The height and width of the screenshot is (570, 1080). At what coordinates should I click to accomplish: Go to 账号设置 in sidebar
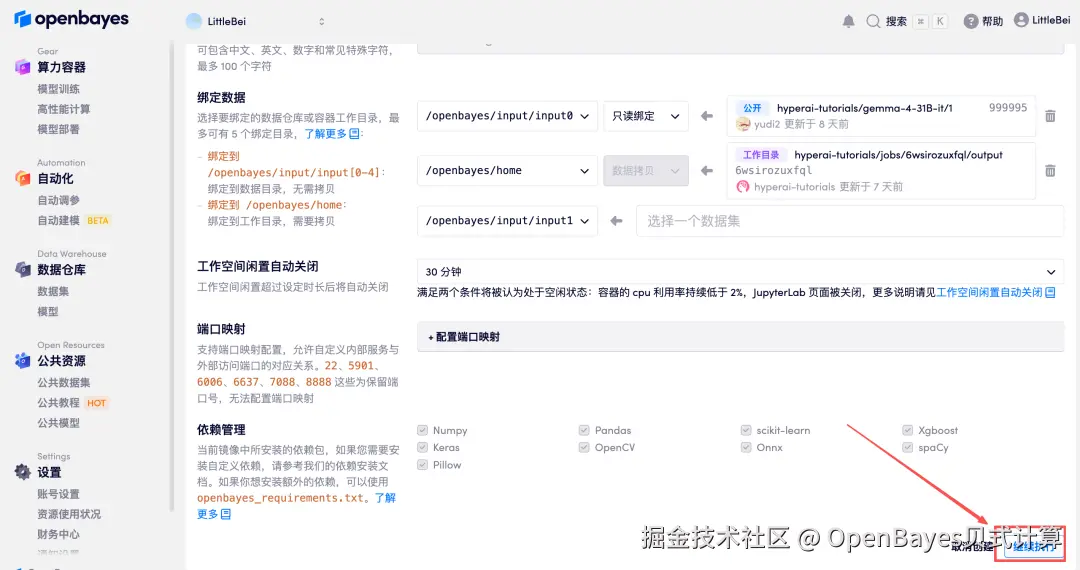[59, 494]
